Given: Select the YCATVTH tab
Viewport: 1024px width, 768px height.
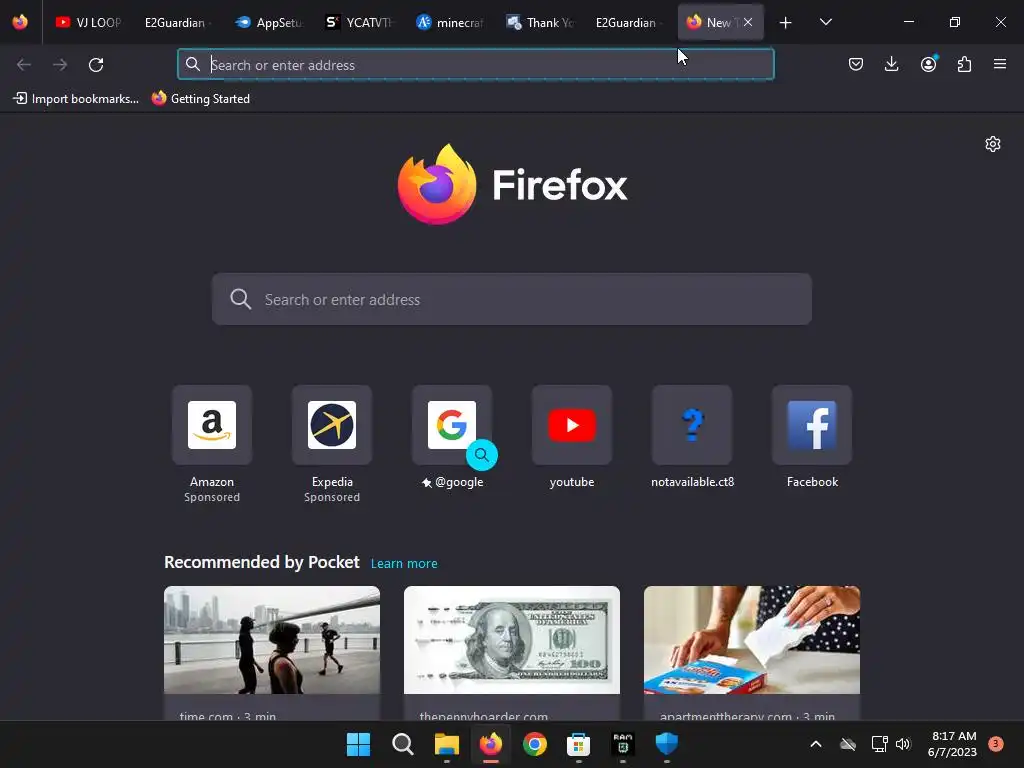Looking at the screenshot, I should [x=359, y=22].
